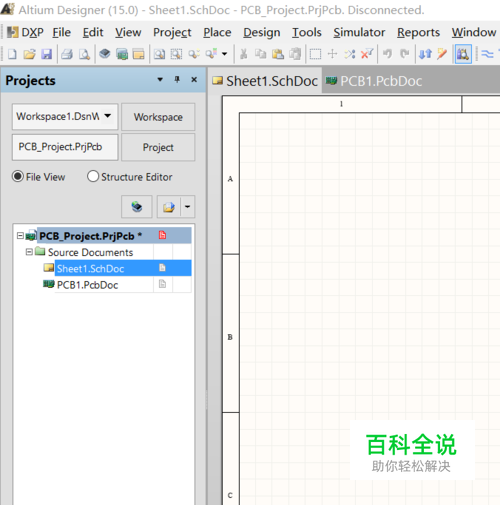Open dropdown arrow beside the folder icon button
The image size is (500, 505).
[x=188, y=207]
